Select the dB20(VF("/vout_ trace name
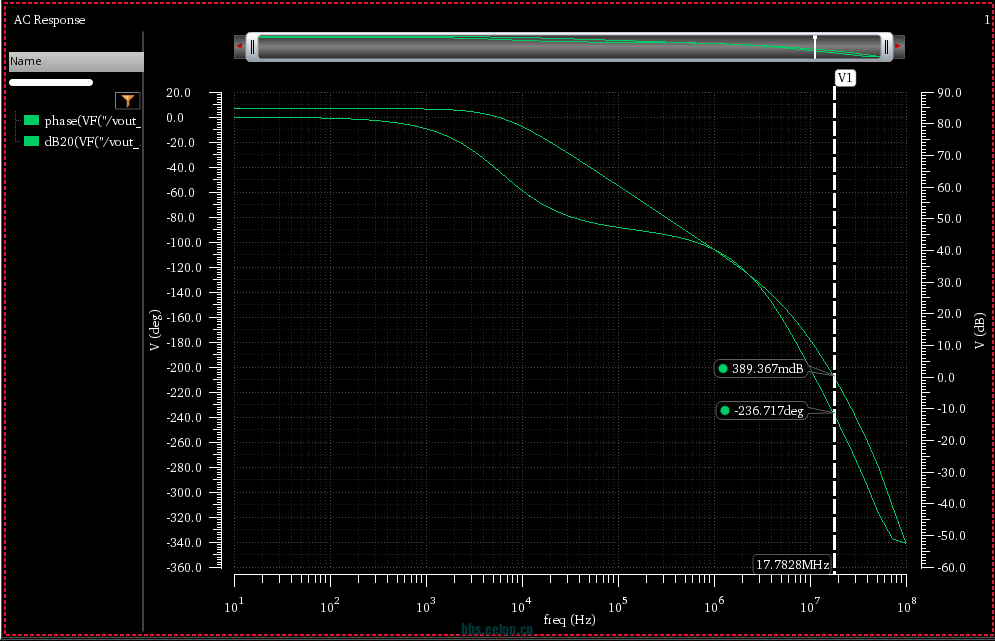 click(92, 142)
